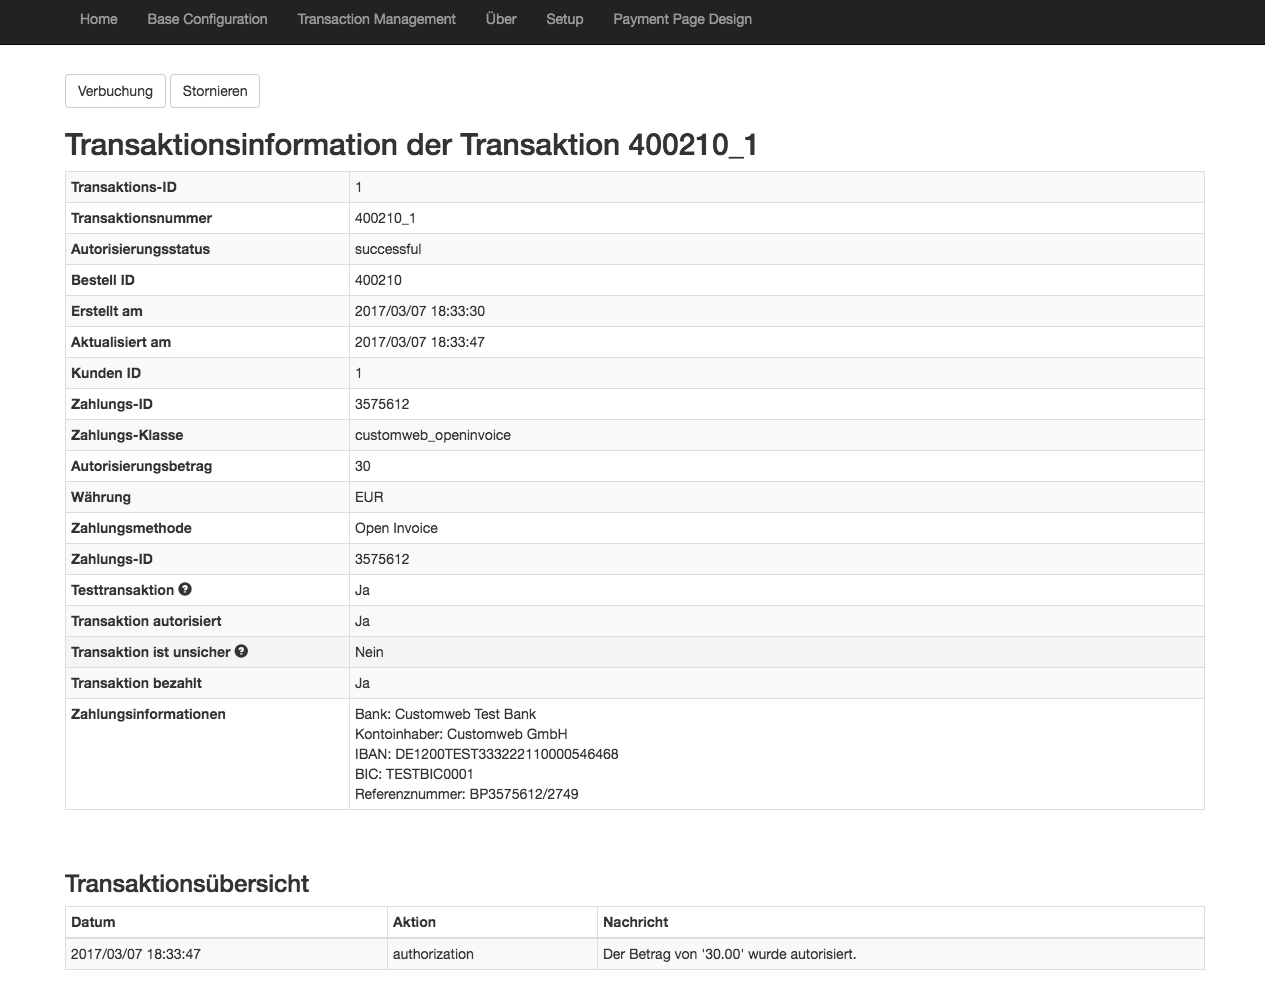Open the Setup menu item
1265x1005 pixels.
point(564,19)
